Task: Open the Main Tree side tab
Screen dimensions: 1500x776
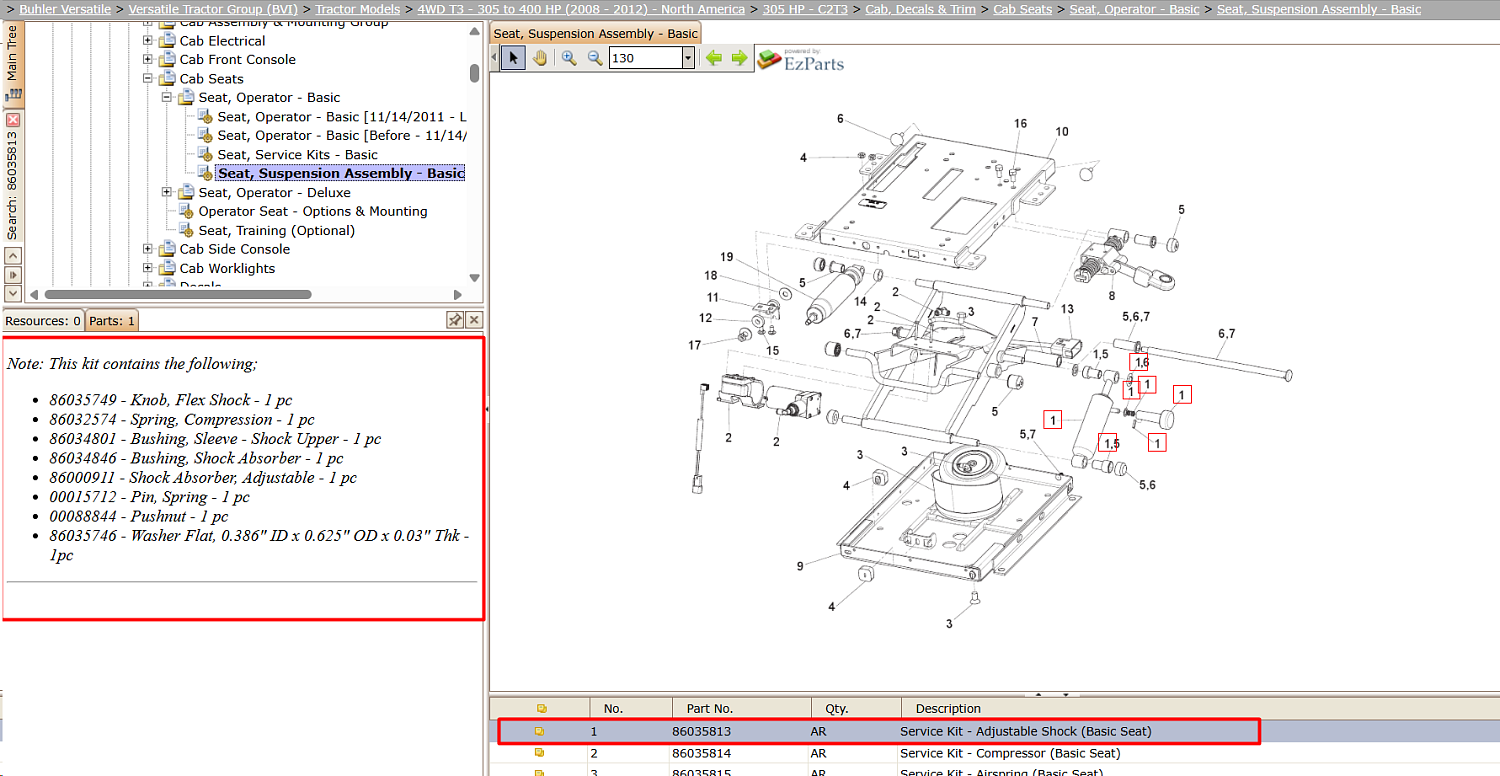Action: click(13, 62)
